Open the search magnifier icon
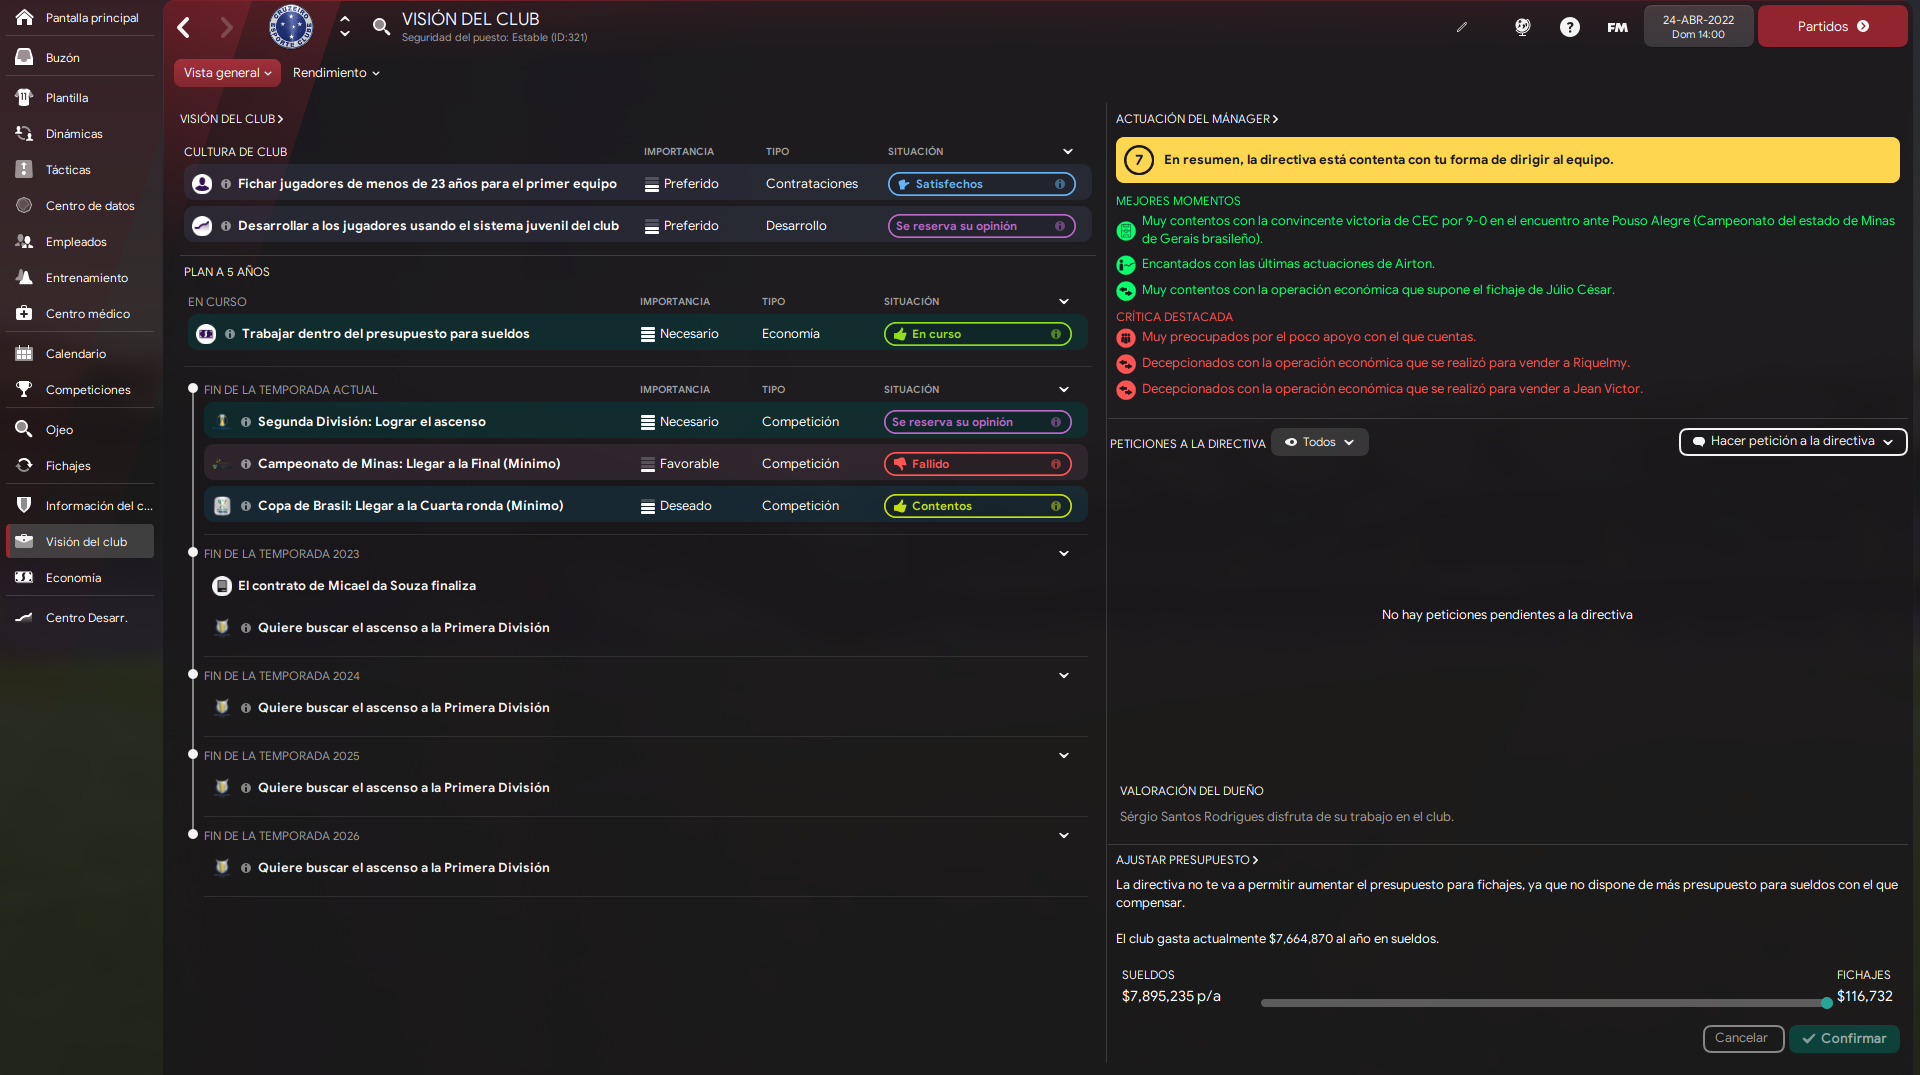Viewport: 1920px width, 1075px height. (381, 27)
